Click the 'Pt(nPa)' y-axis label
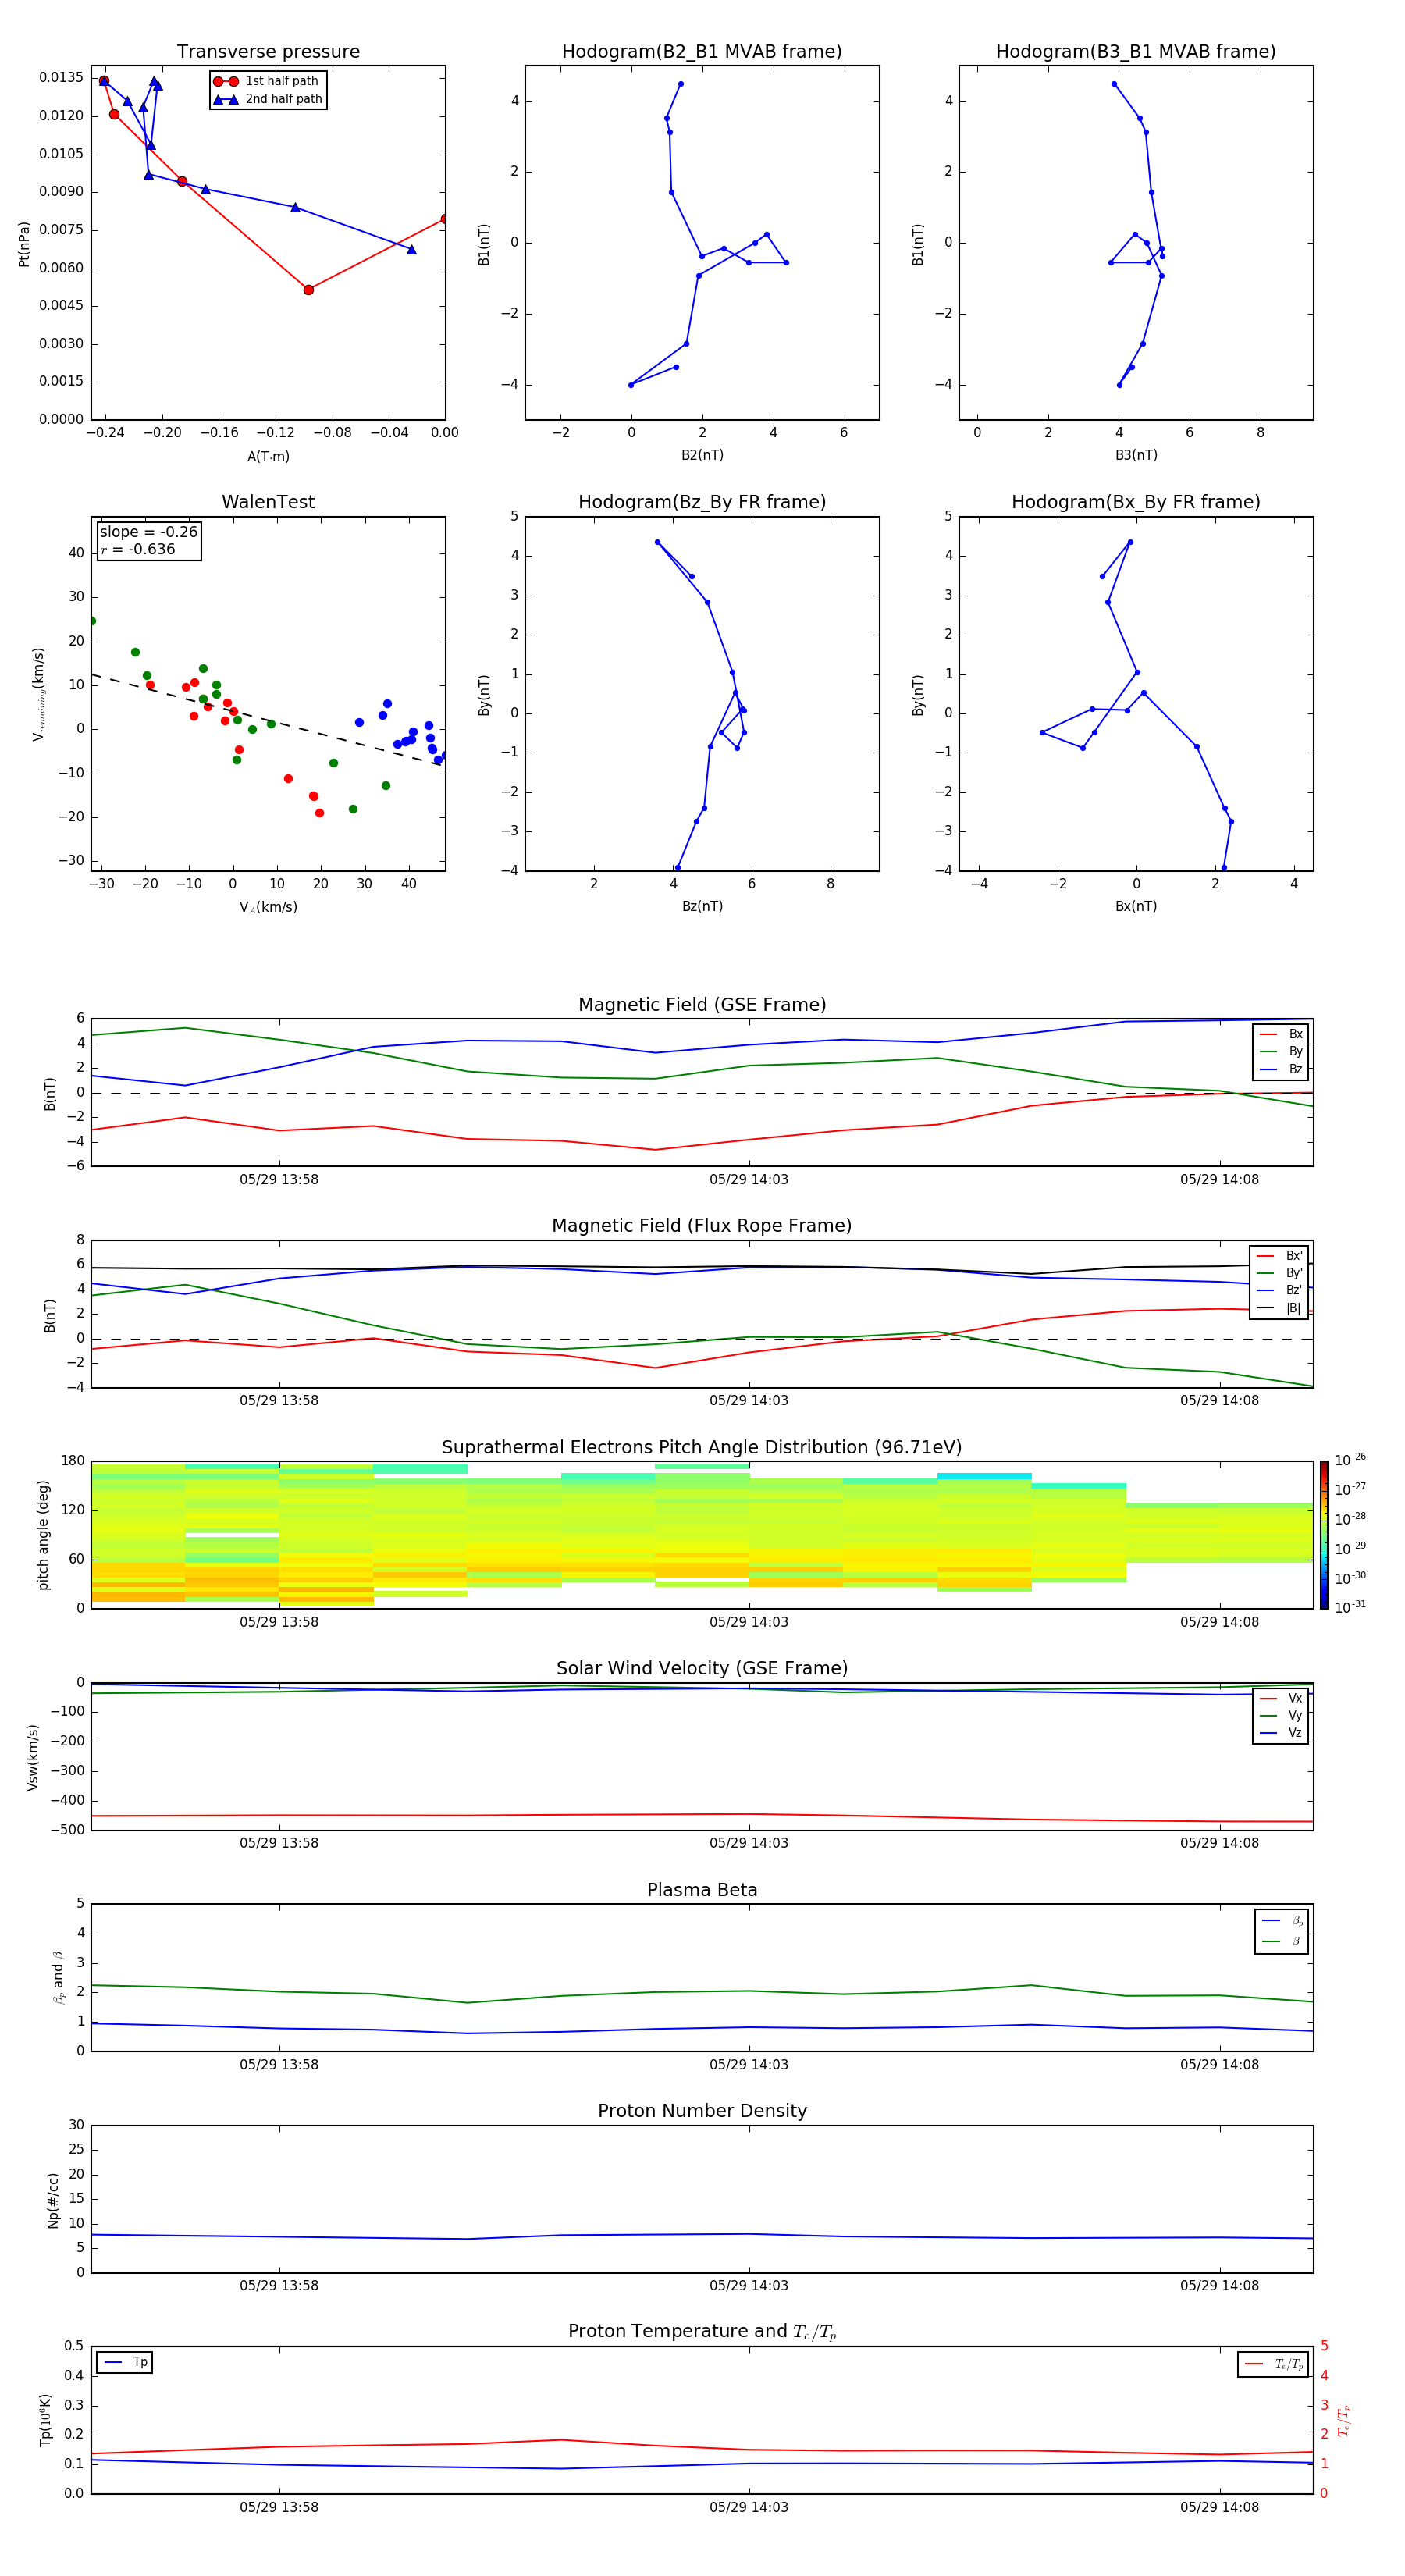Viewport: 1405px width, 2576px height. (24, 243)
